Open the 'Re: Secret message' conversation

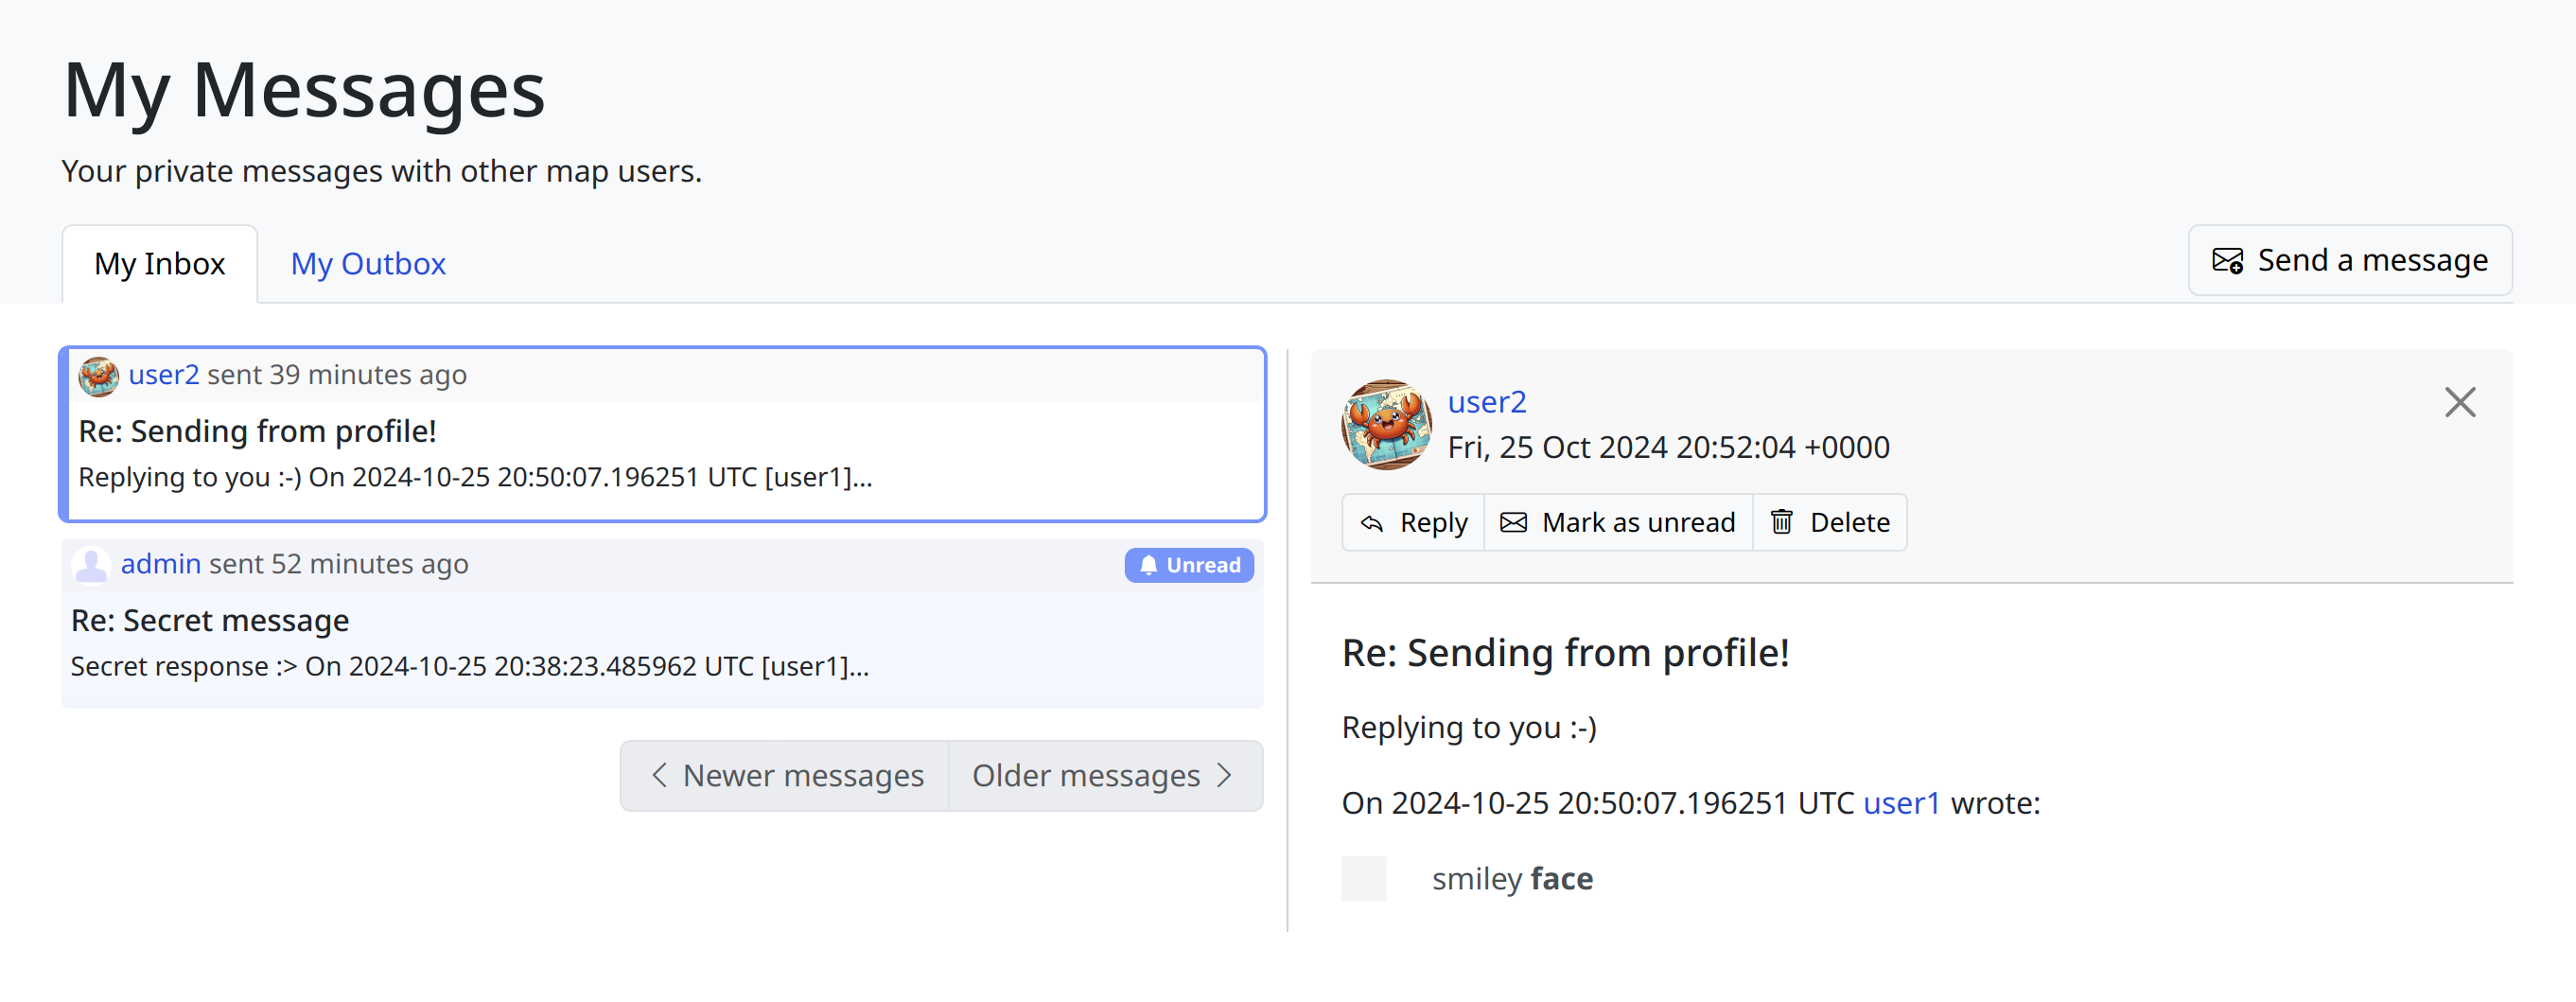tap(210, 621)
